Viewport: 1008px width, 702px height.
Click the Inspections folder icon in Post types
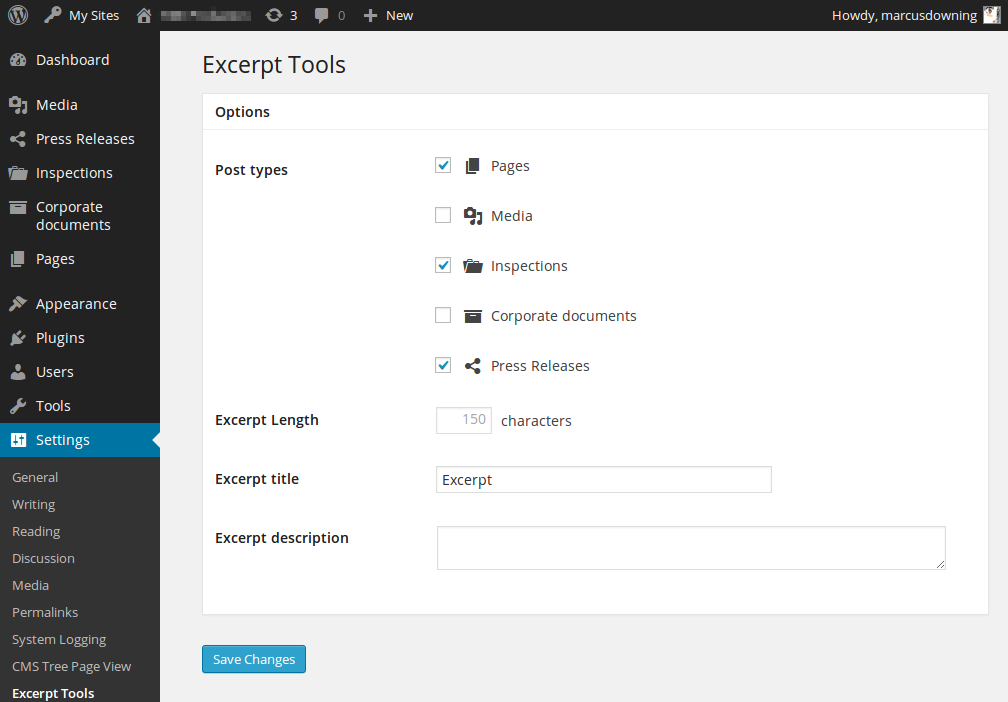(472, 266)
